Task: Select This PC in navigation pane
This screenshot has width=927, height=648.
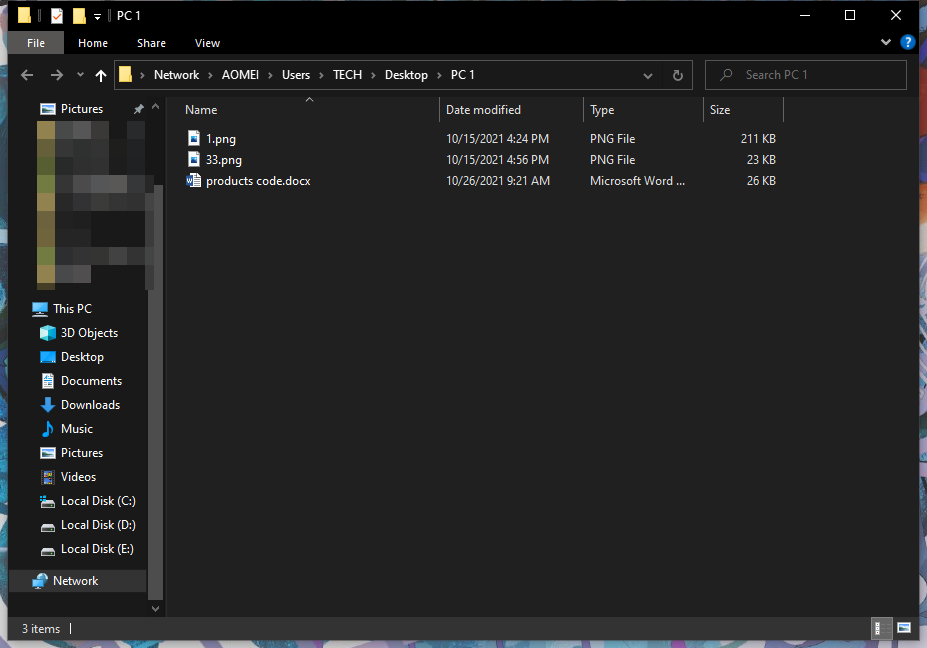Action: click(72, 309)
